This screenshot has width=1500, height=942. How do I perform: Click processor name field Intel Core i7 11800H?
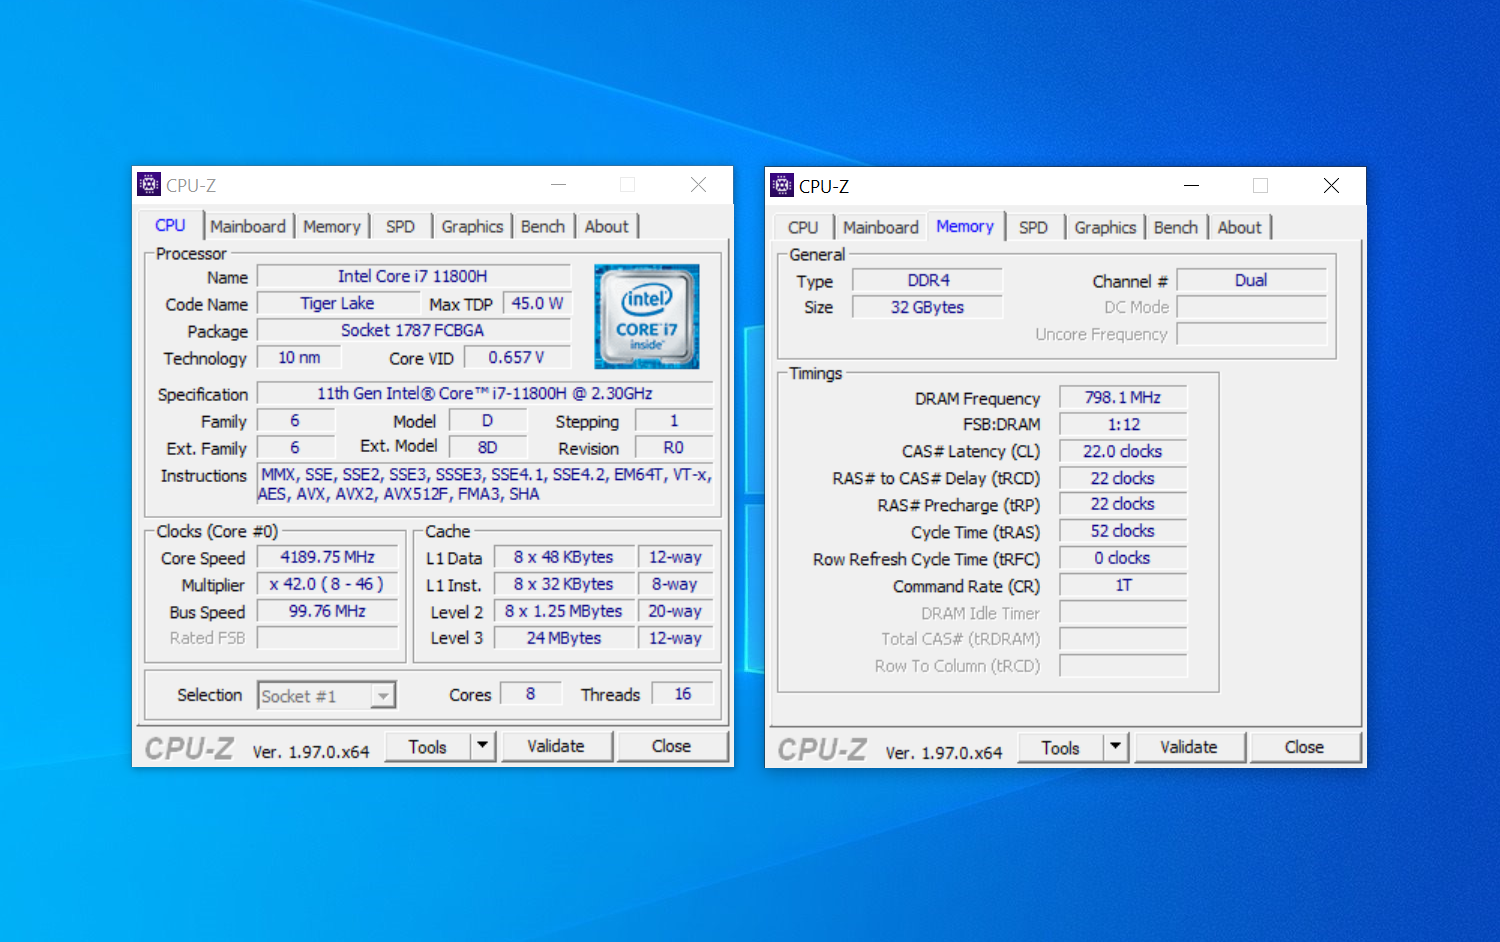pyautogui.click(x=413, y=276)
